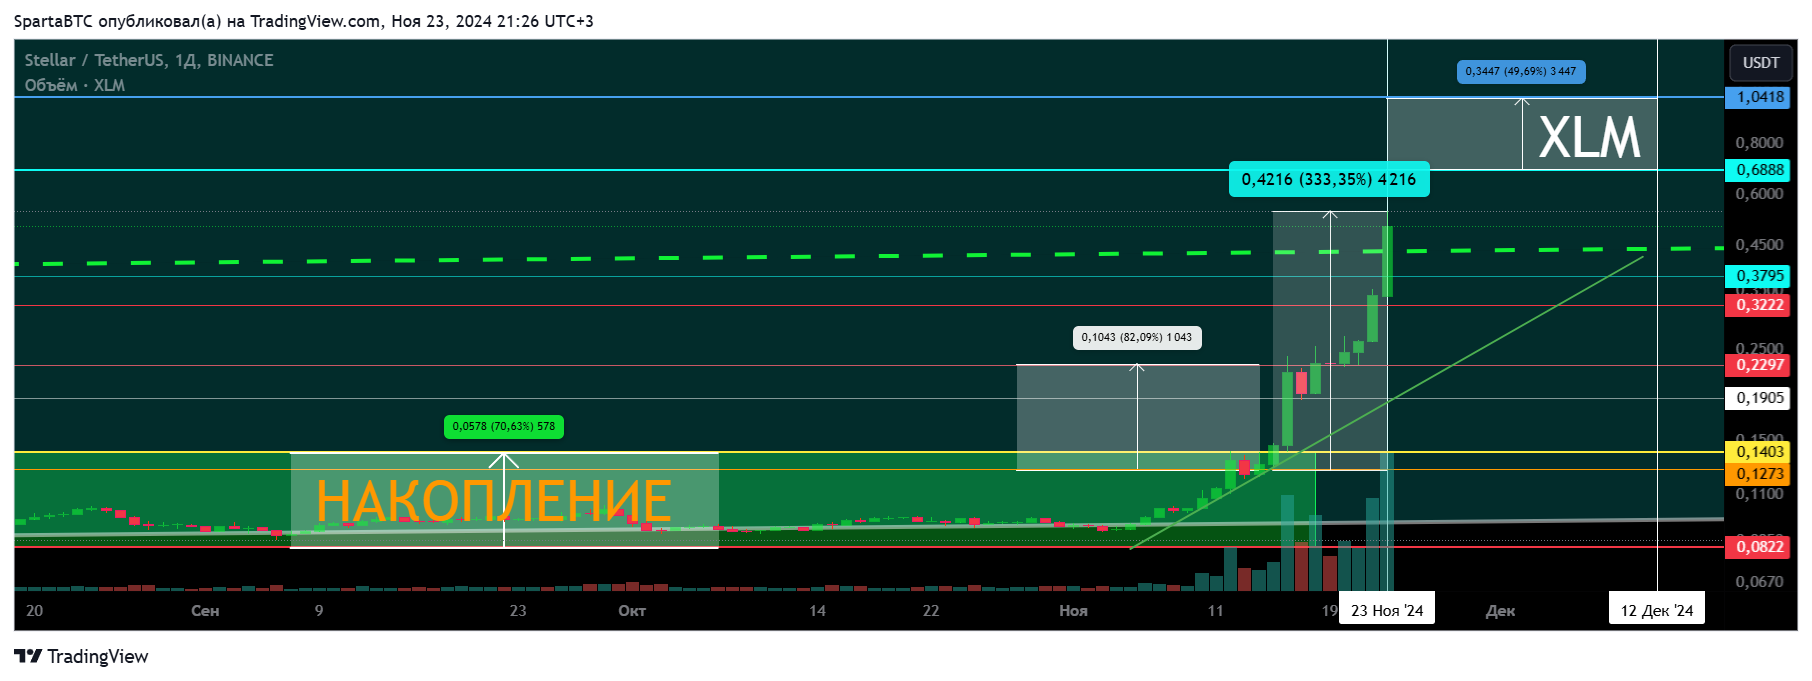
Task: Click the 0,1403 yellow price label
Action: (x=1757, y=452)
